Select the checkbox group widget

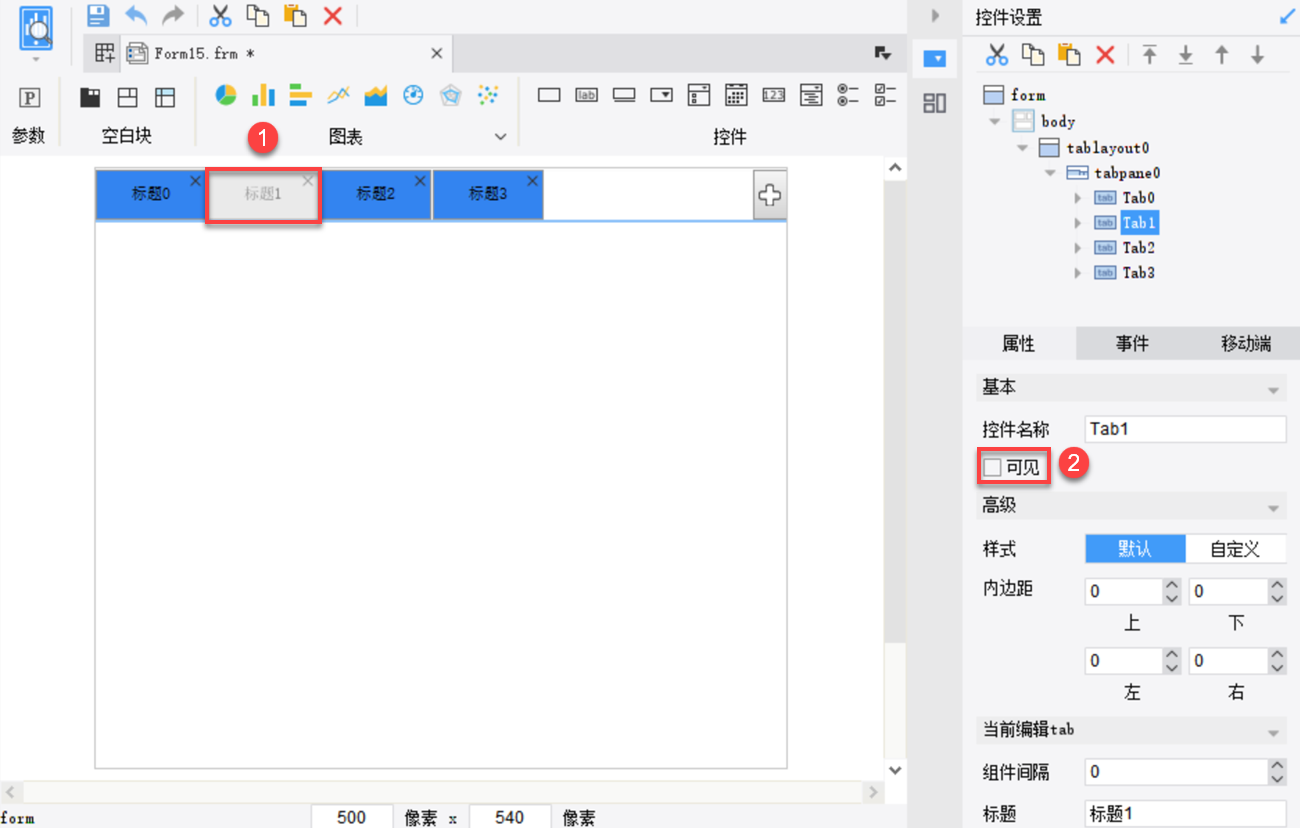coord(886,95)
